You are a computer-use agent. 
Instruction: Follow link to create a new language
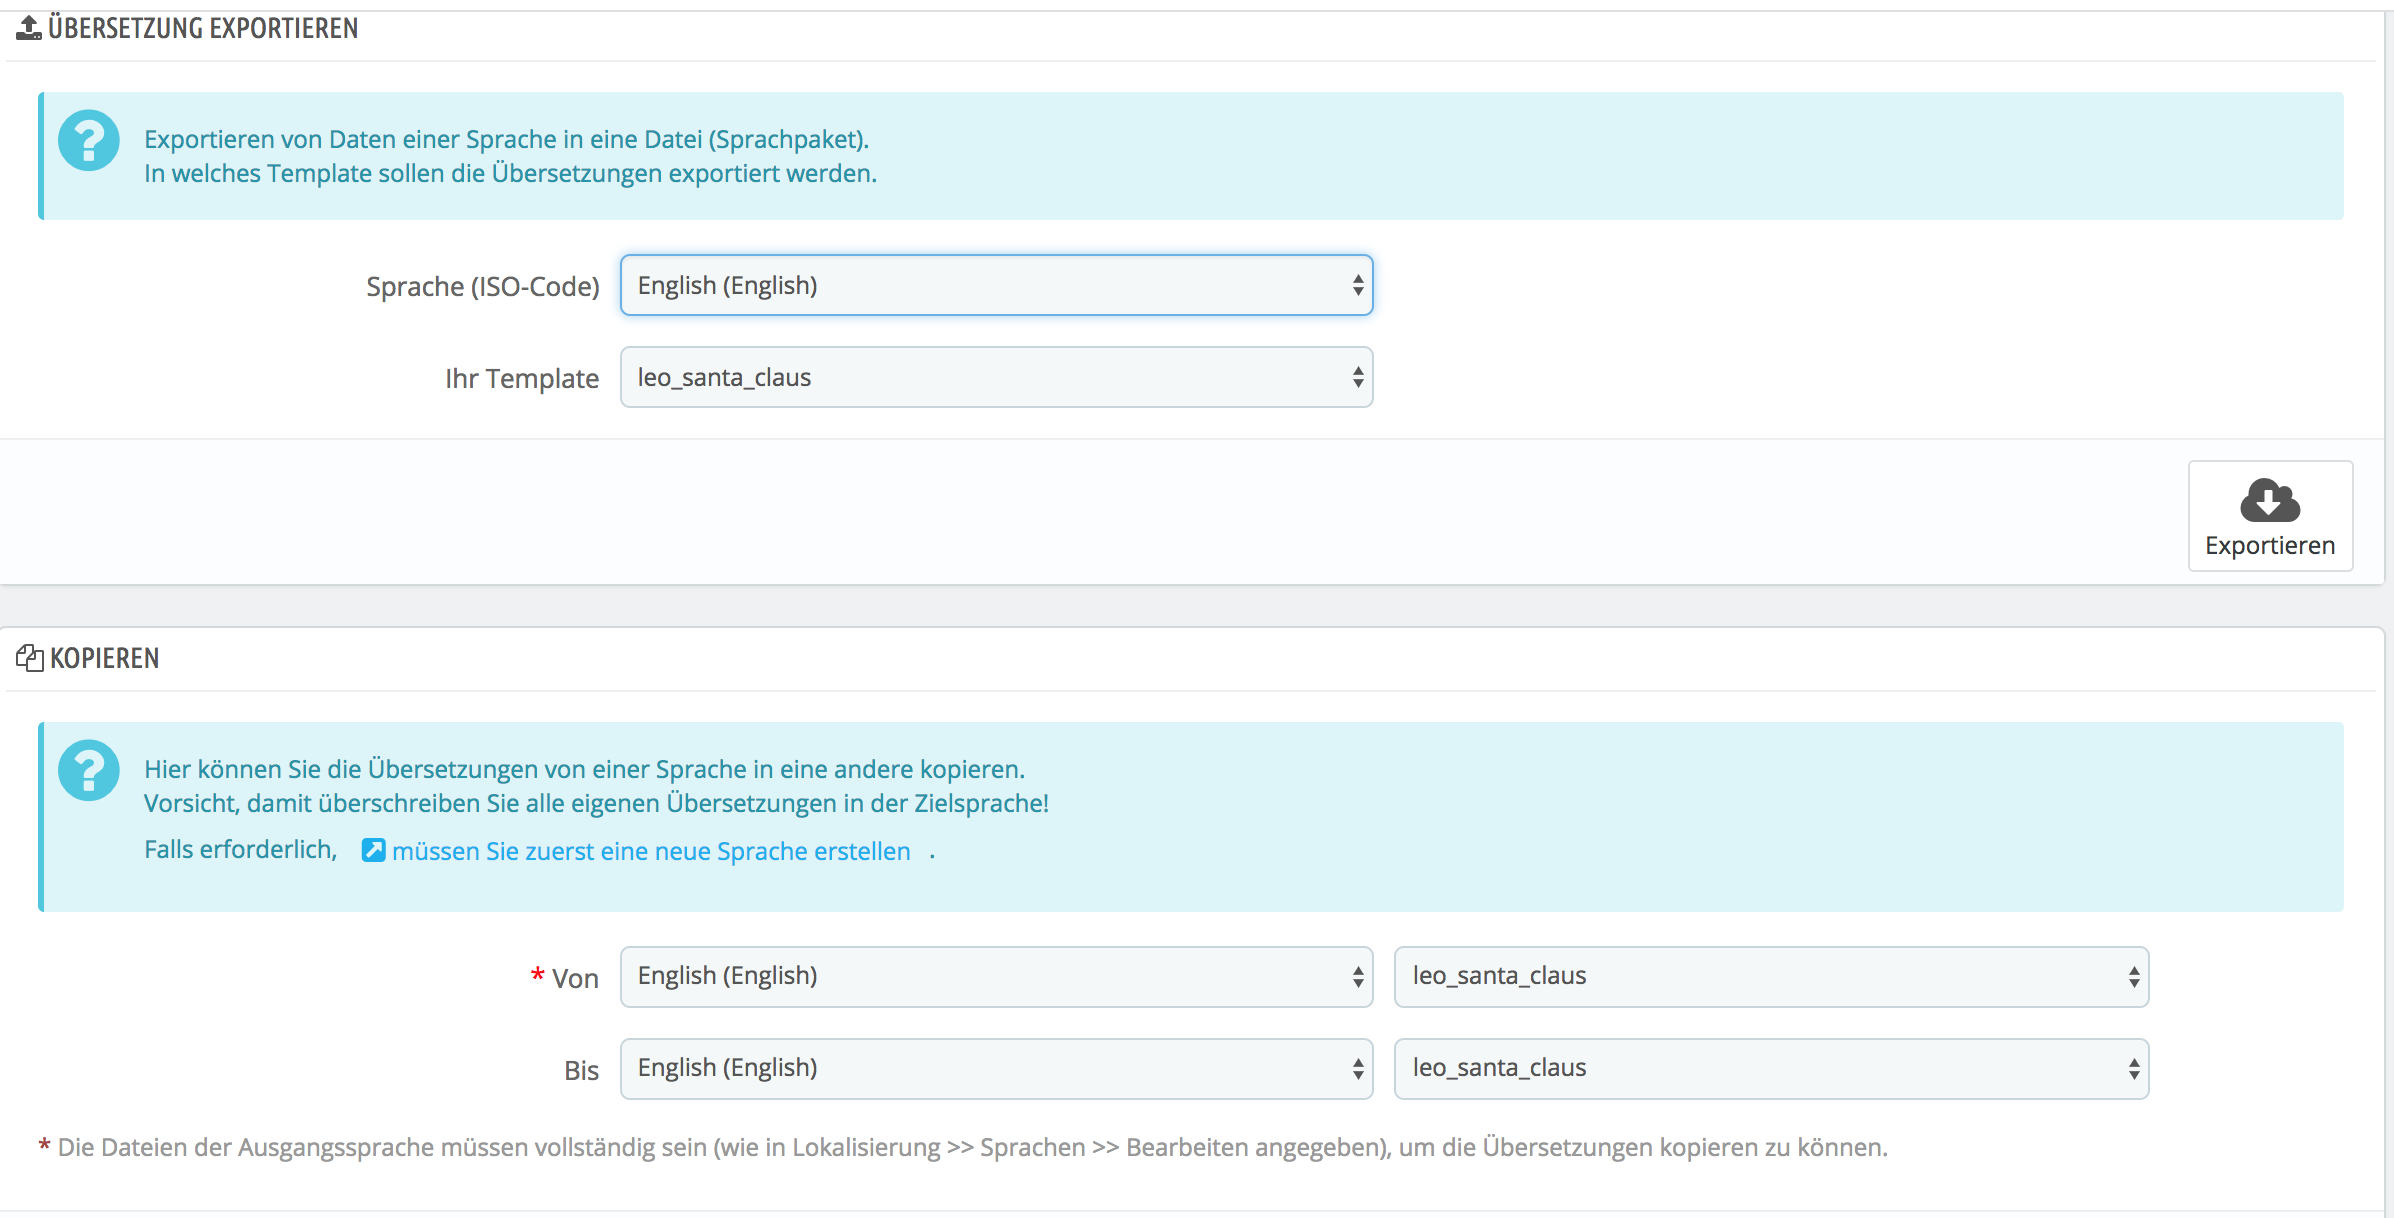click(x=651, y=851)
